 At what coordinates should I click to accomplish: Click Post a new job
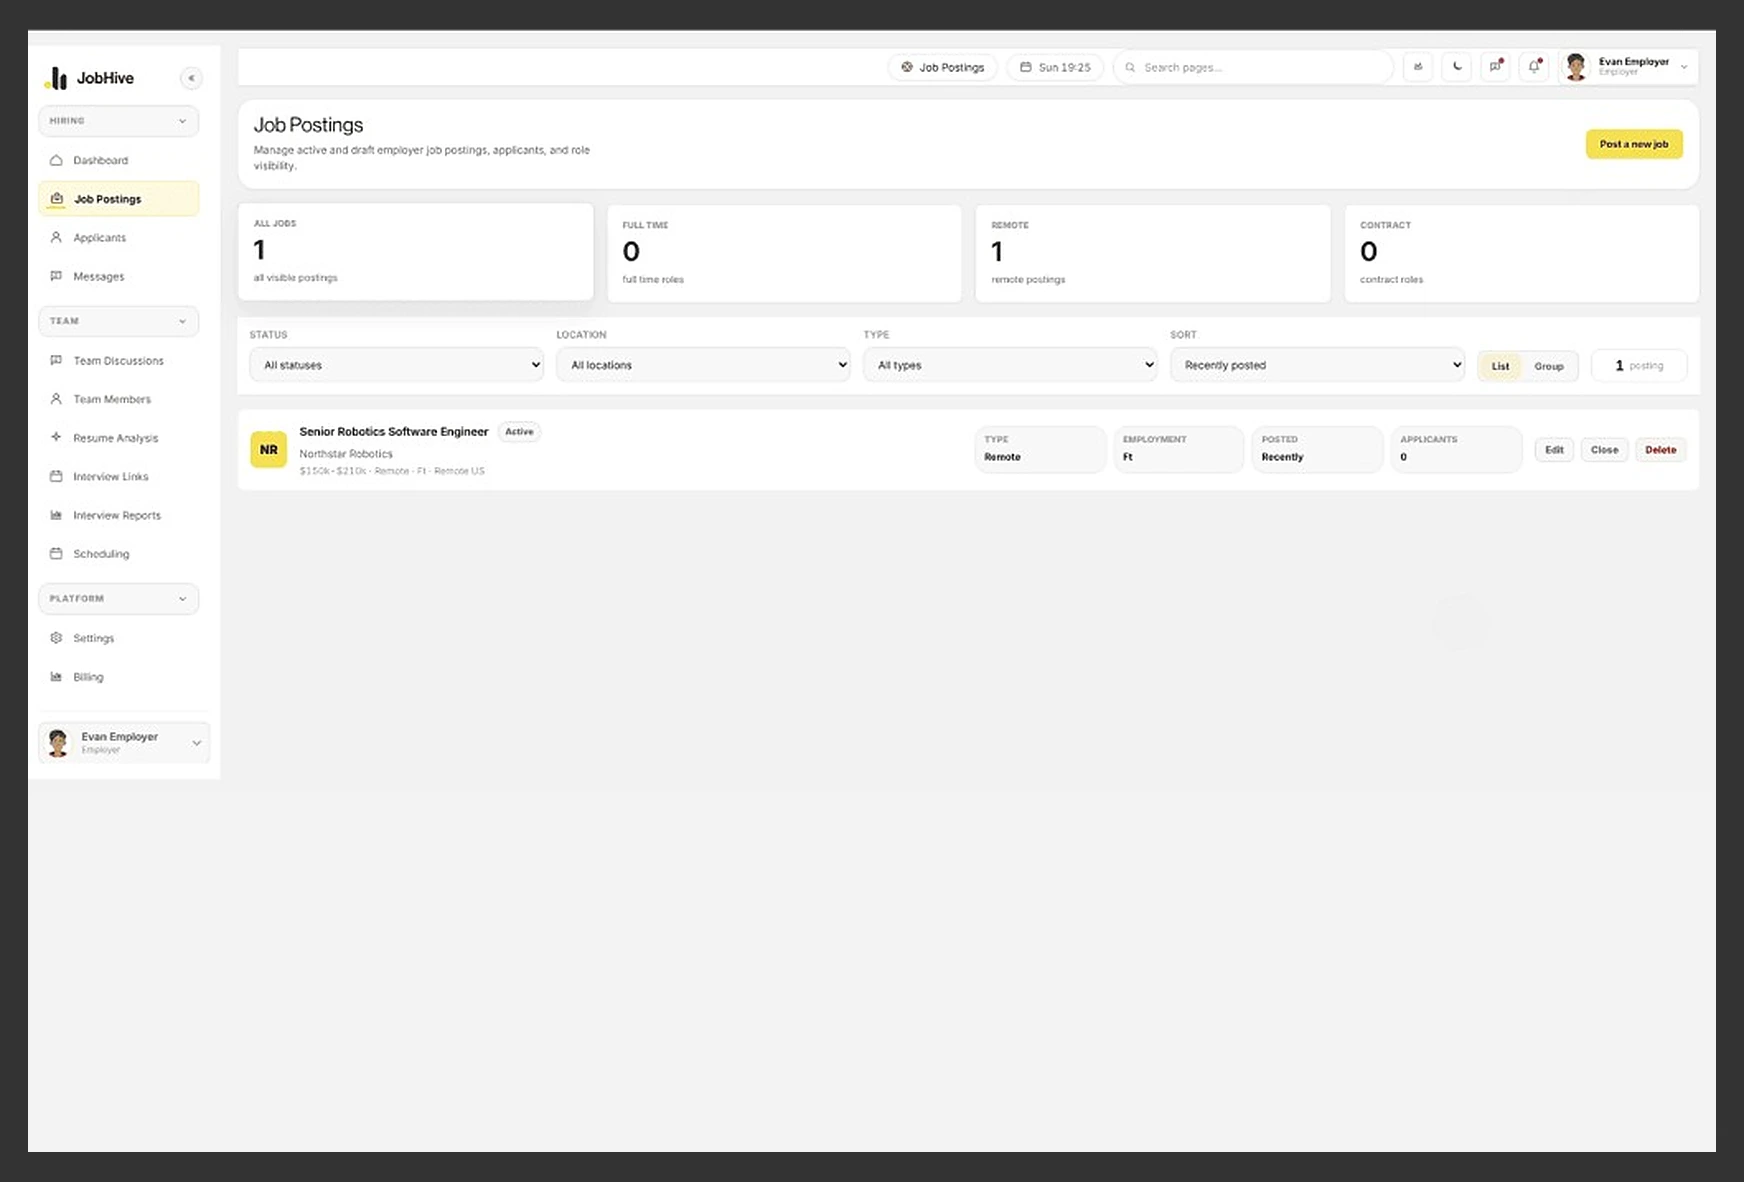(x=1634, y=144)
